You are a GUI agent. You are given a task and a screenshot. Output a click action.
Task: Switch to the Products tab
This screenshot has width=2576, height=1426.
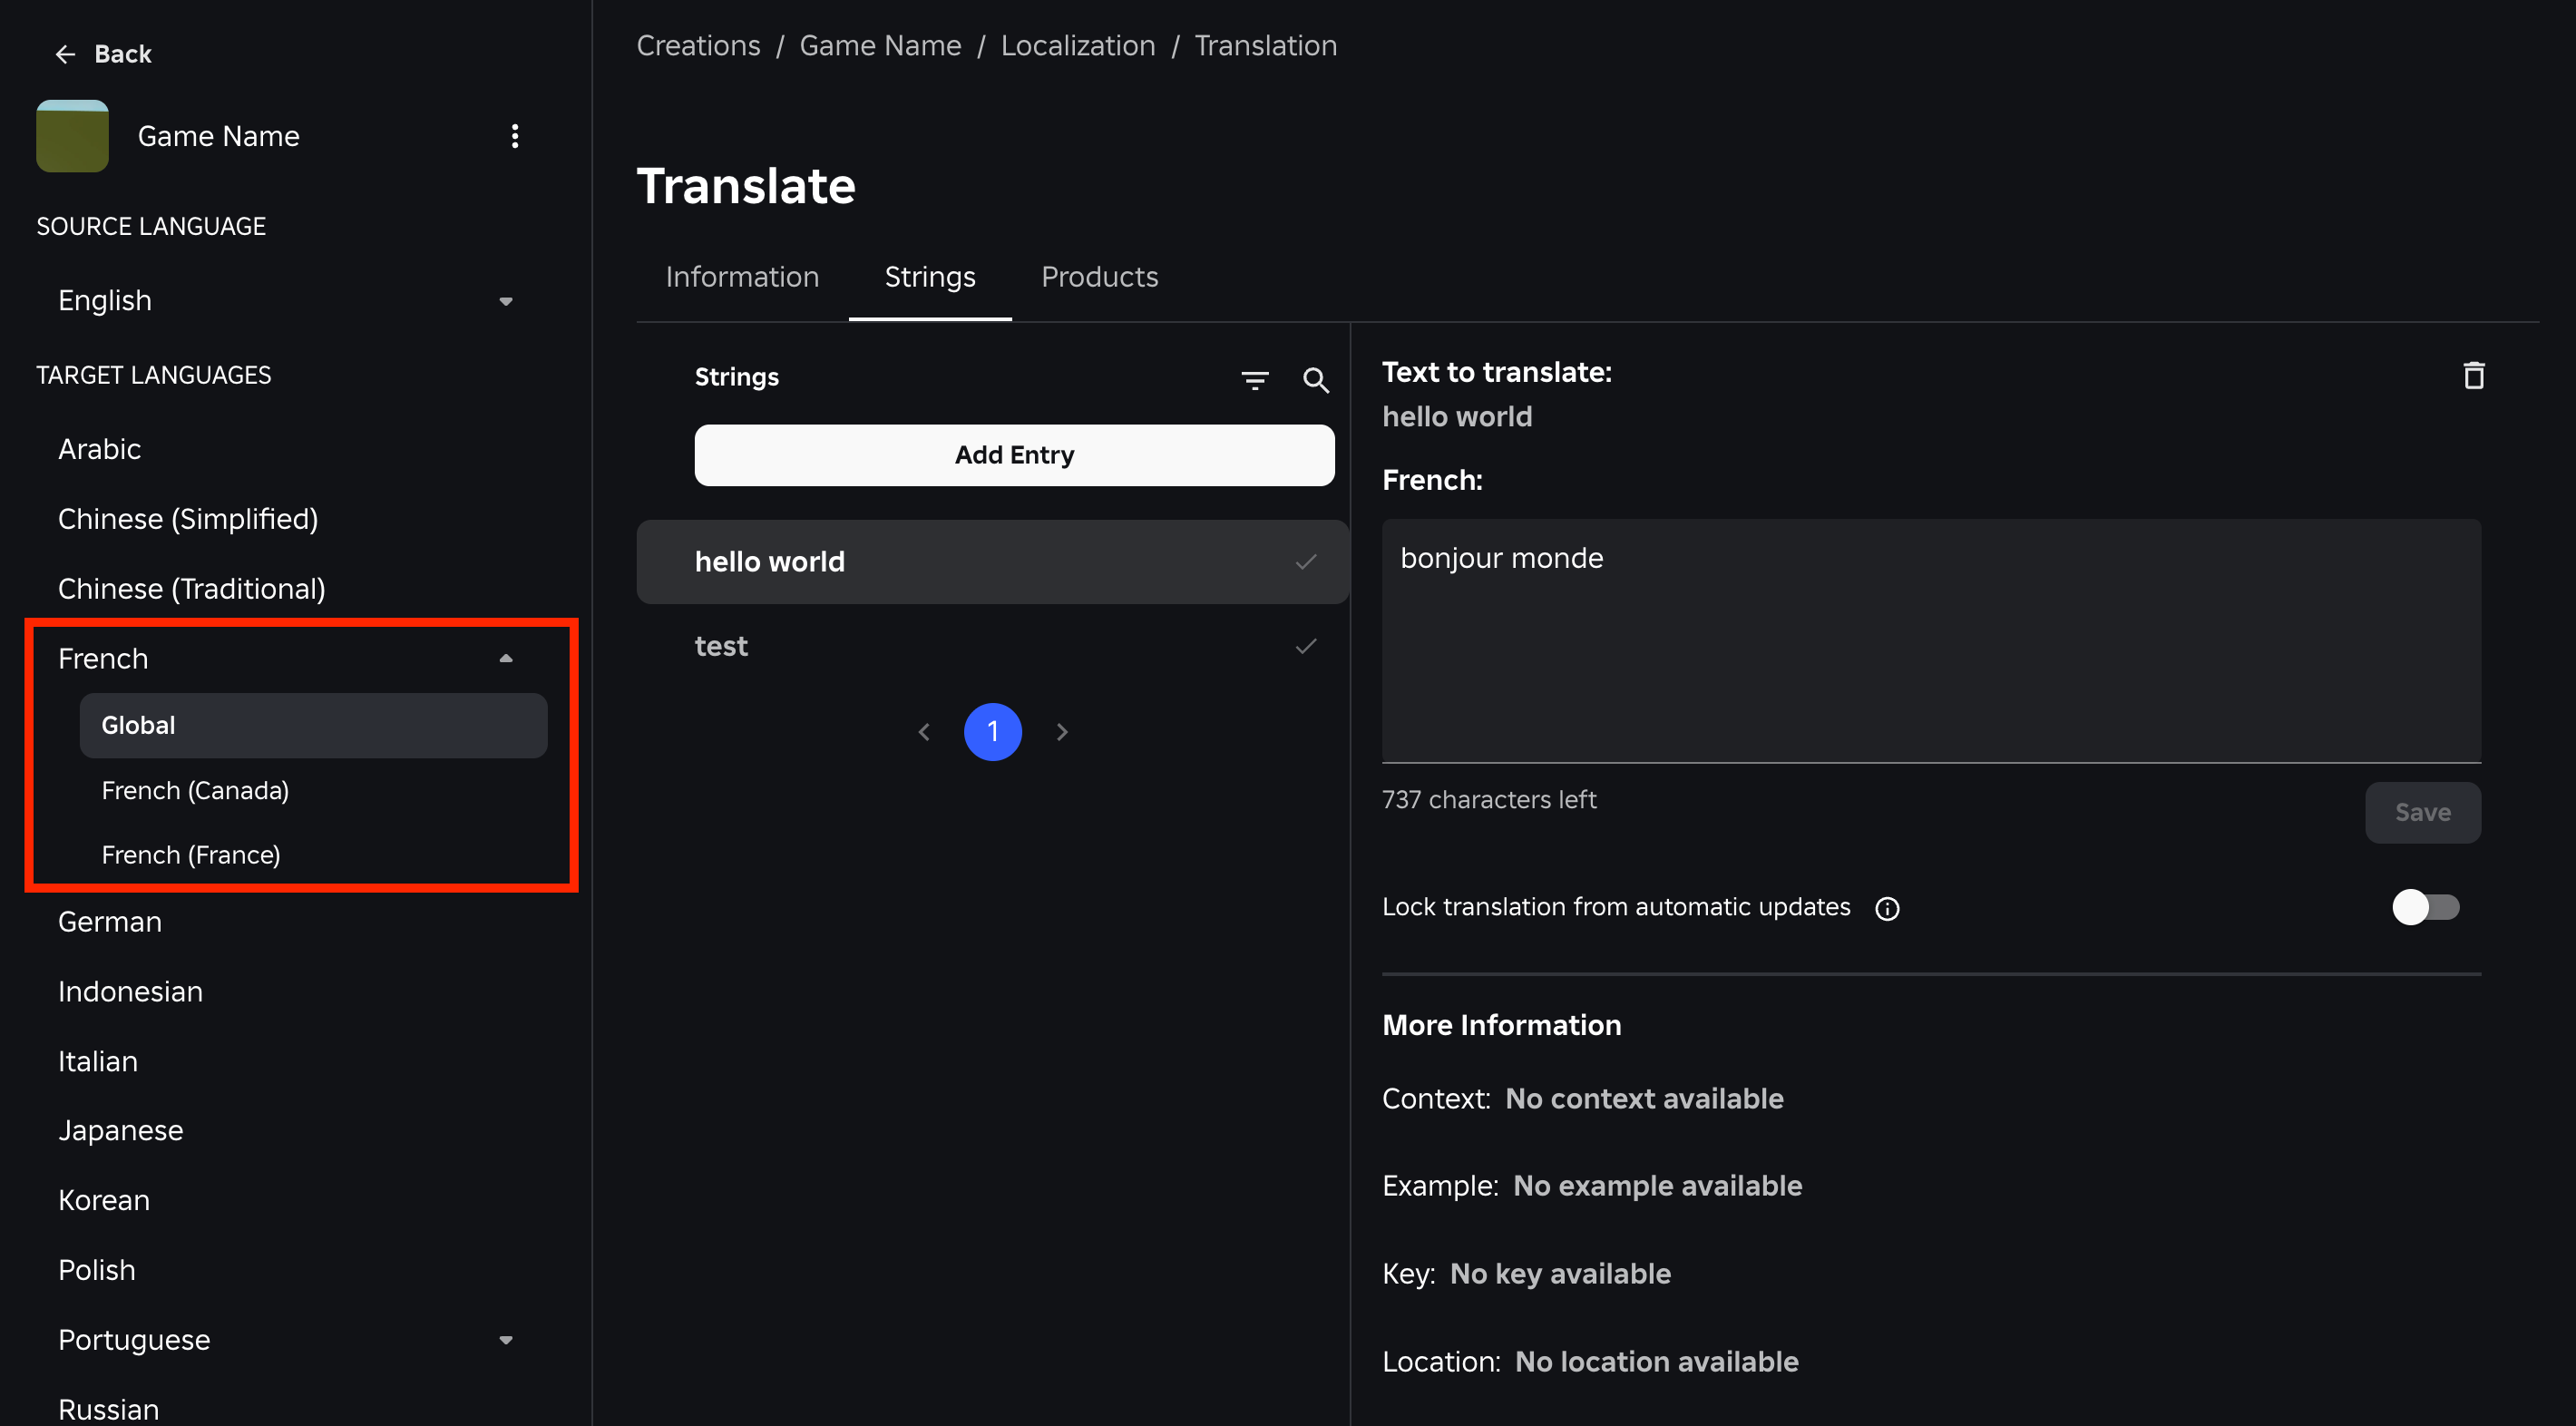tap(1099, 277)
